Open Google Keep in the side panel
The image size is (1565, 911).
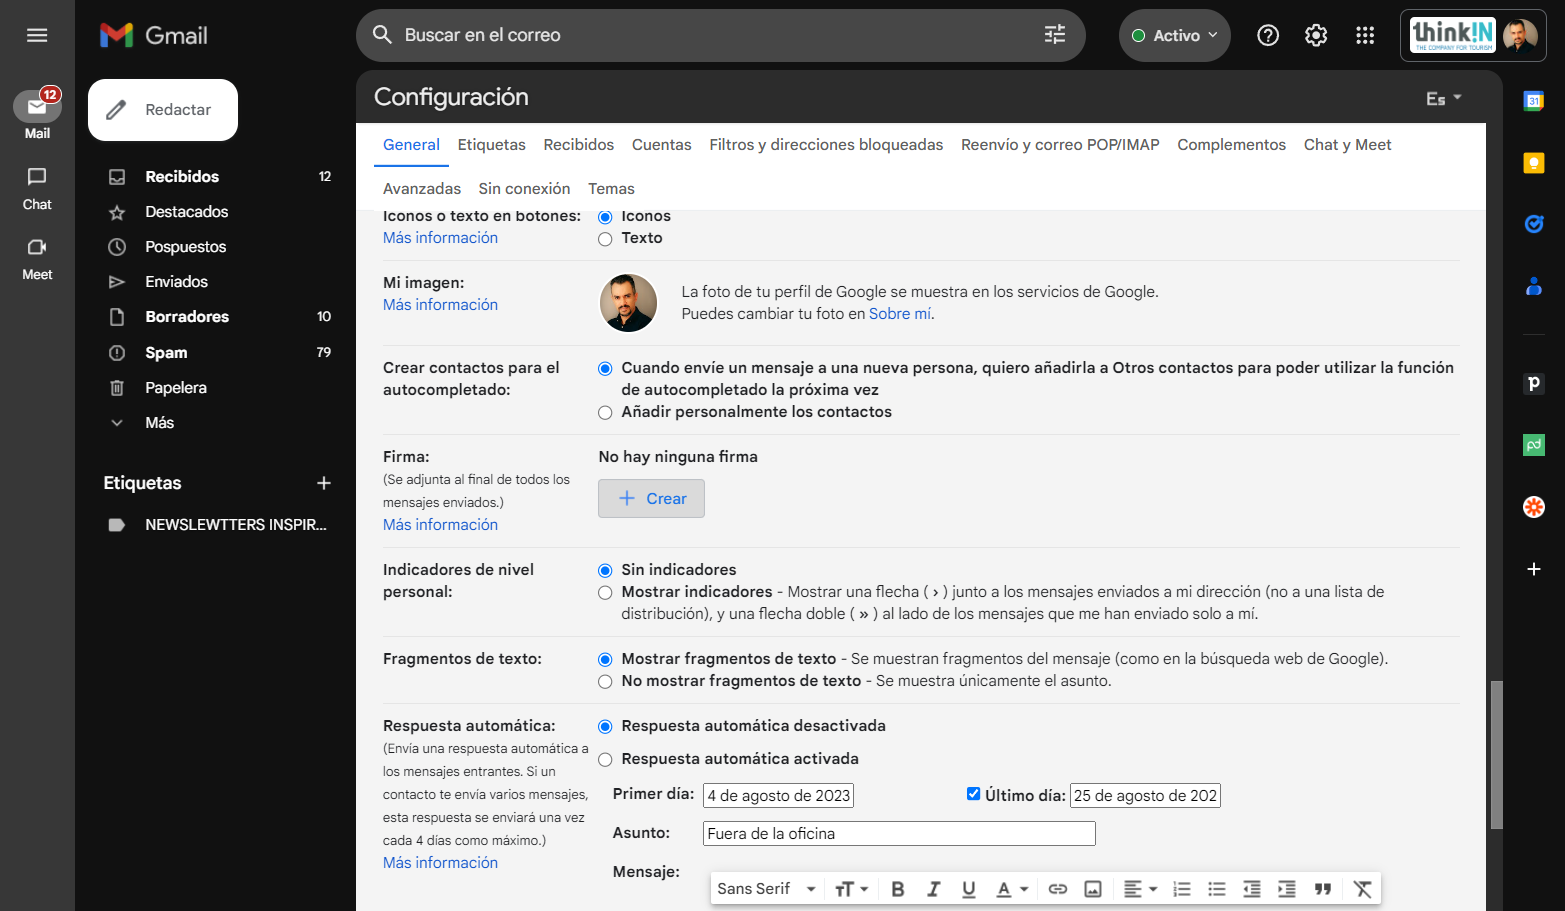pos(1534,163)
